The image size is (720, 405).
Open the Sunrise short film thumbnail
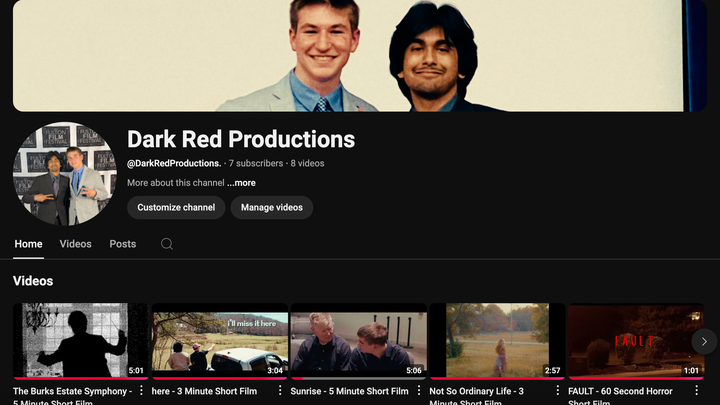tap(358, 340)
